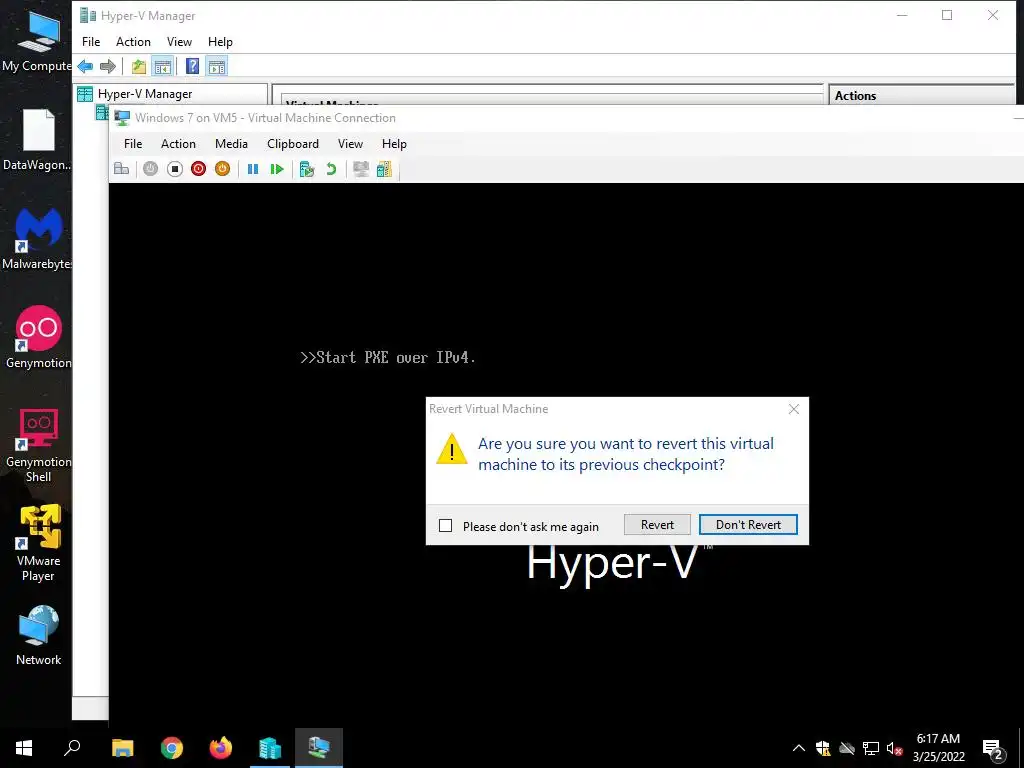Close the Revert Virtual Machine dialog
Image resolution: width=1024 pixels, height=768 pixels.
[793, 409]
